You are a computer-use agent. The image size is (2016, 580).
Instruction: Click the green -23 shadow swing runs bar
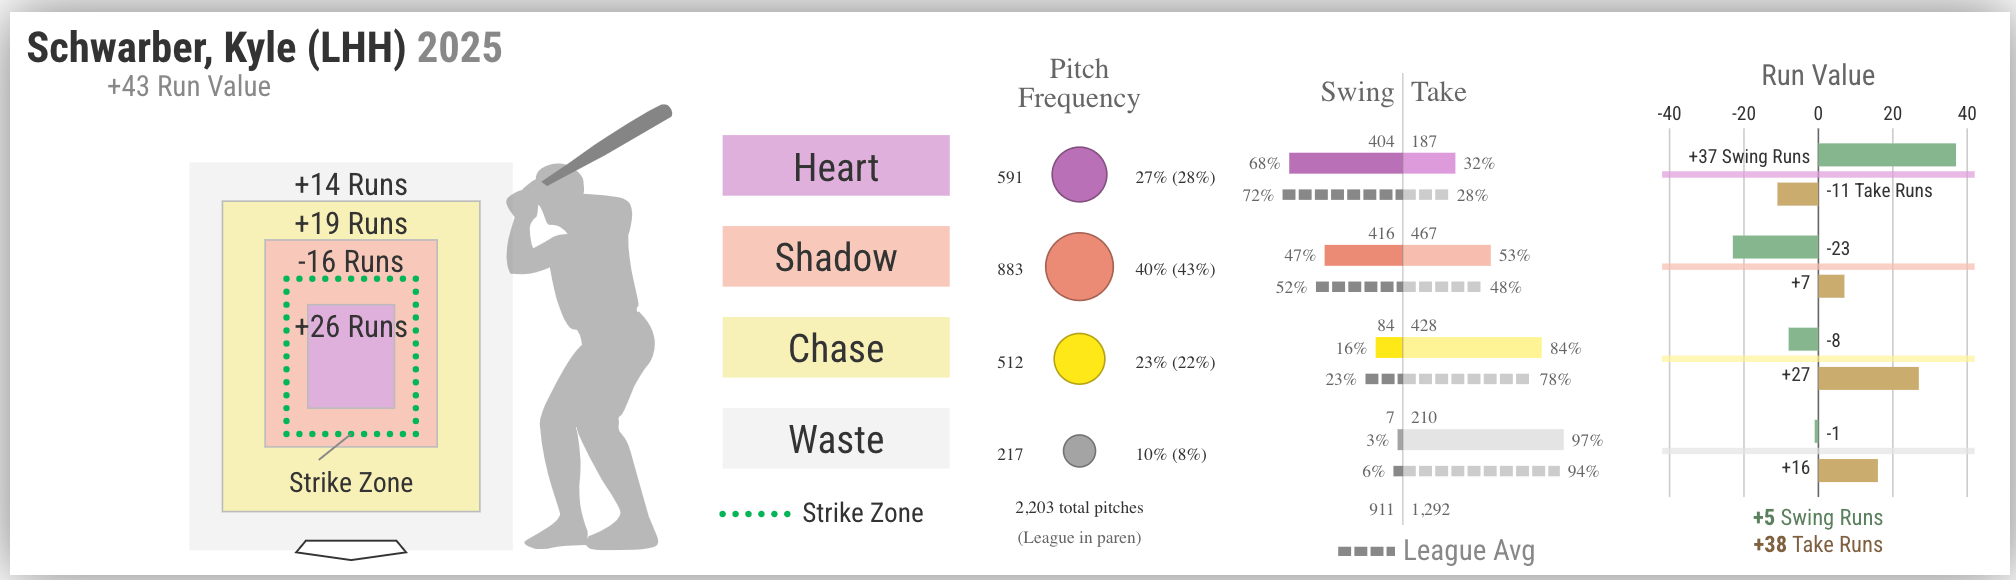[x=1775, y=247]
